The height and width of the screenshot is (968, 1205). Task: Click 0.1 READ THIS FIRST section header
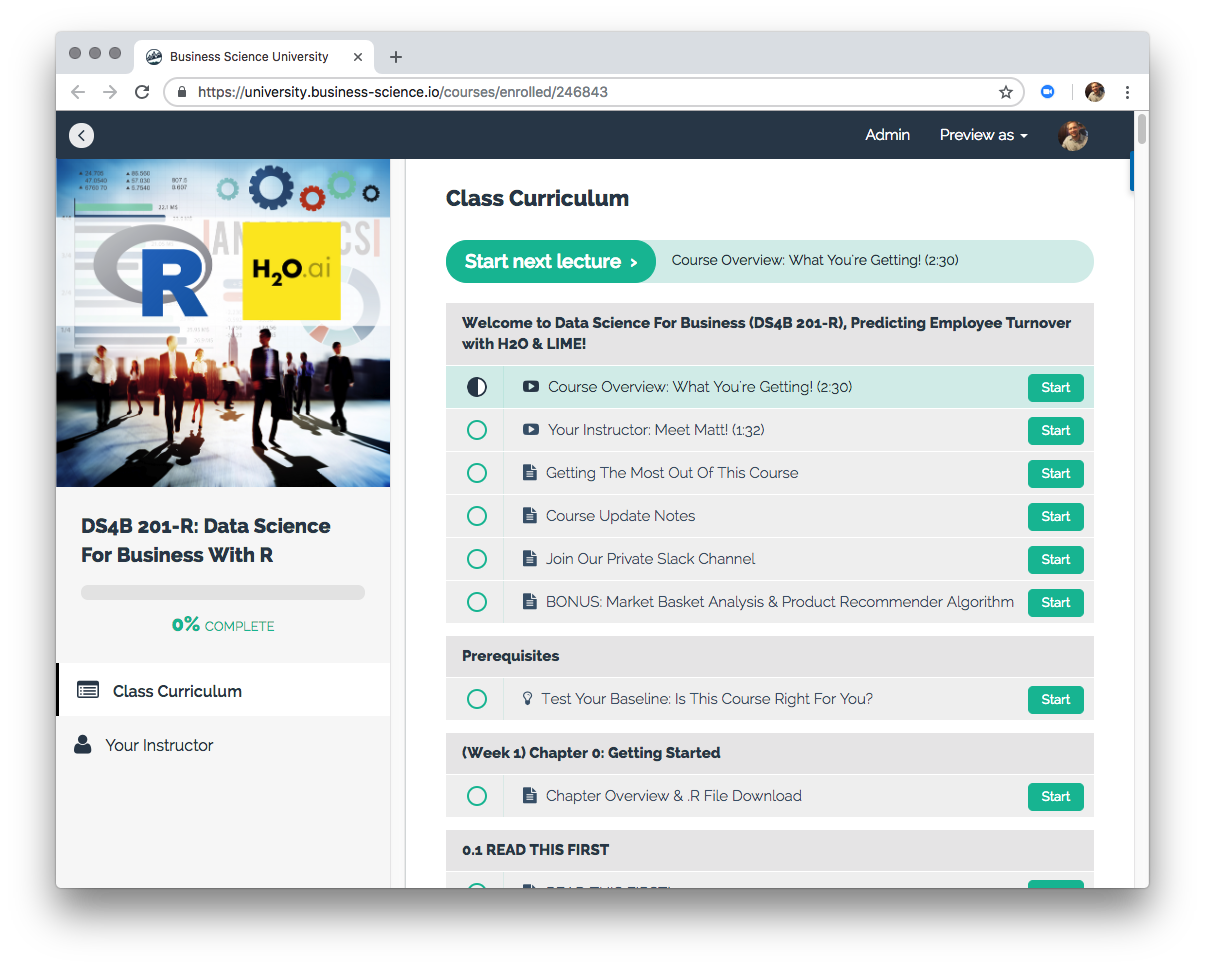(x=770, y=850)
